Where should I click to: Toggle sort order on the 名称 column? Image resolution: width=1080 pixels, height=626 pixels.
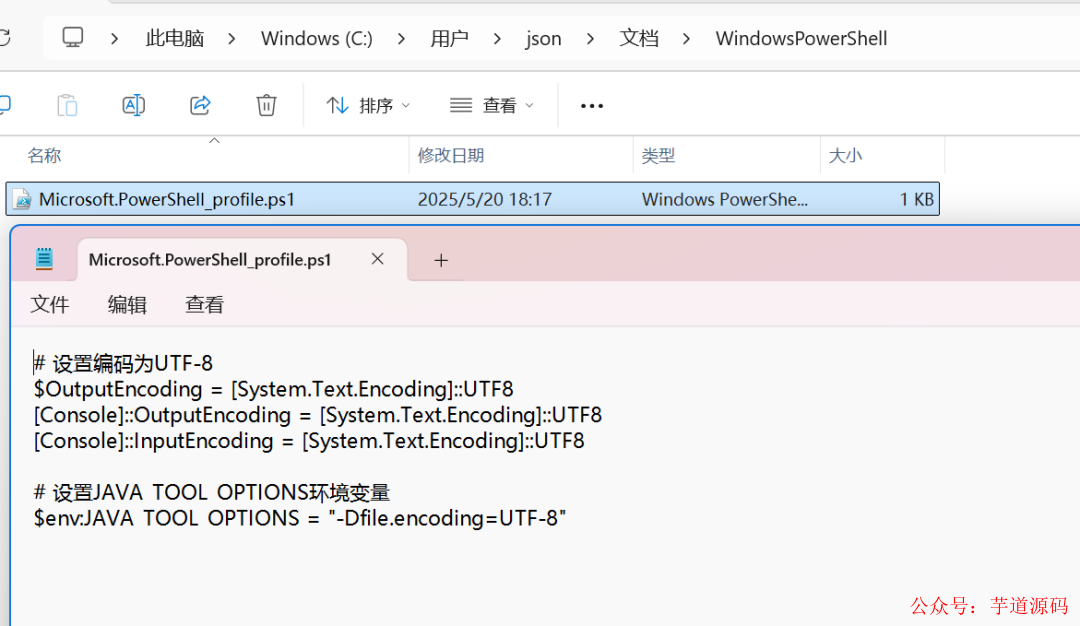[46, 155]
